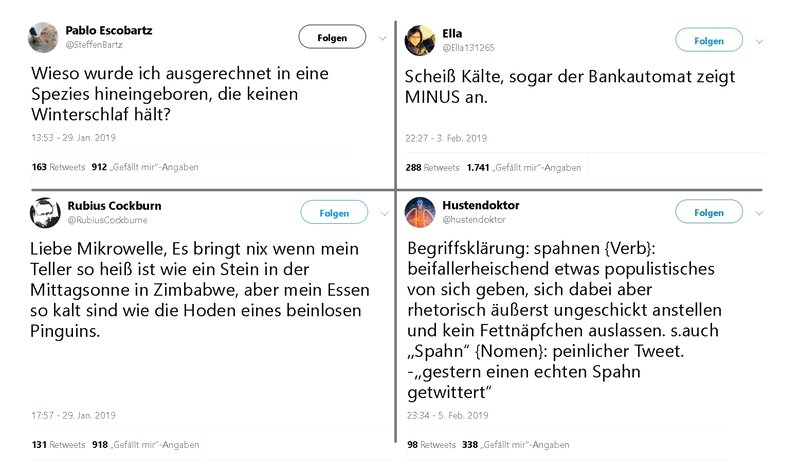Expand options chevron on Rubius Cockburn tweet
Image resolution: width=800 pixels, height=469 pixels.
coord(384,213)
